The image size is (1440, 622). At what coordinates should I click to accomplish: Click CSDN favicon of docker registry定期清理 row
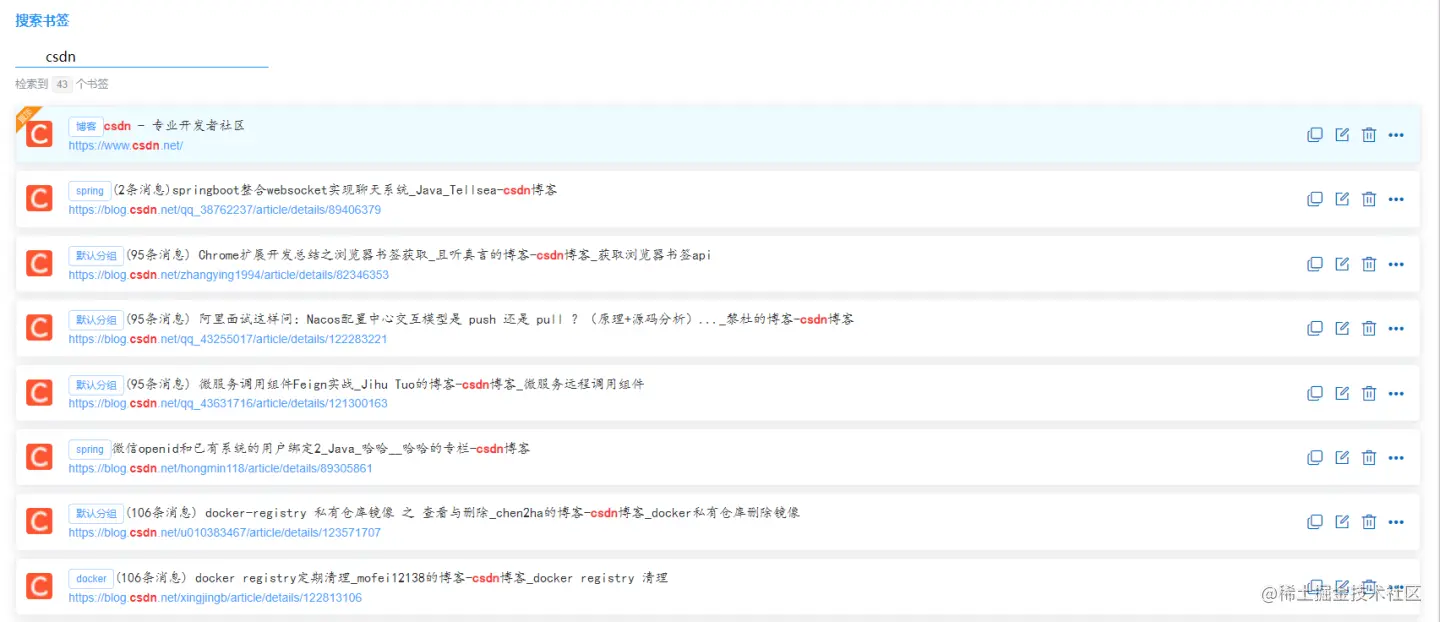(x=39, y=586)
